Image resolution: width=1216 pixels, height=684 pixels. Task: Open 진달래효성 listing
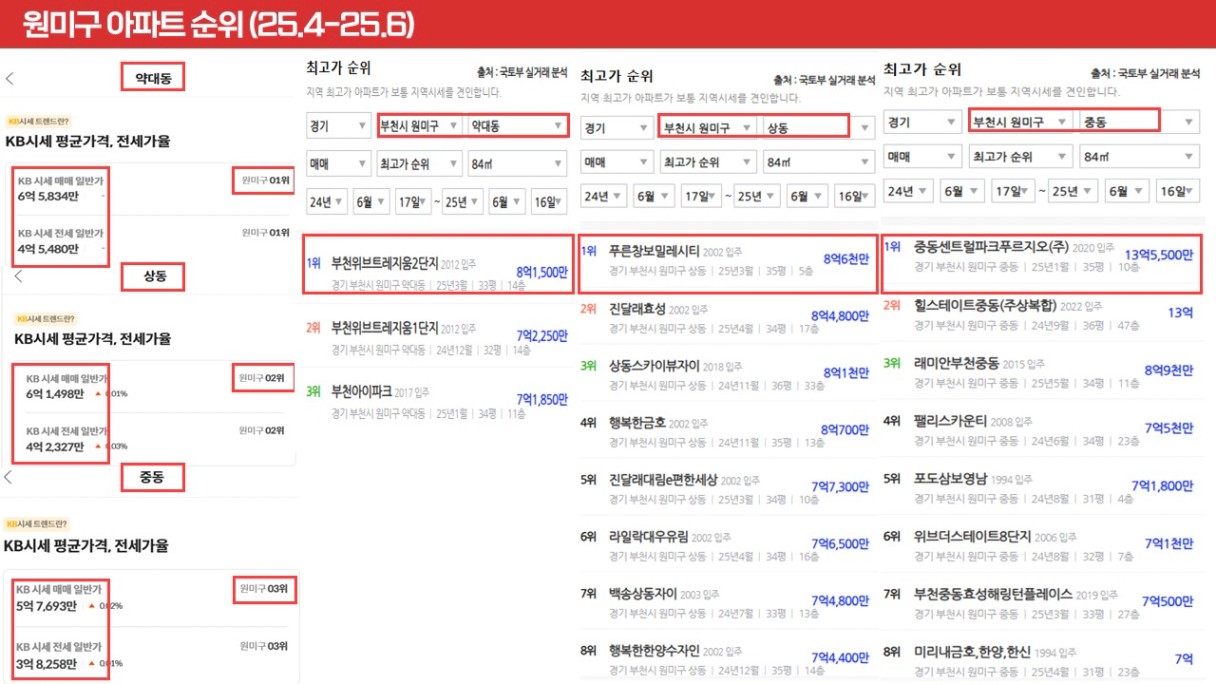pyautogui.click(x=727, y=316)
